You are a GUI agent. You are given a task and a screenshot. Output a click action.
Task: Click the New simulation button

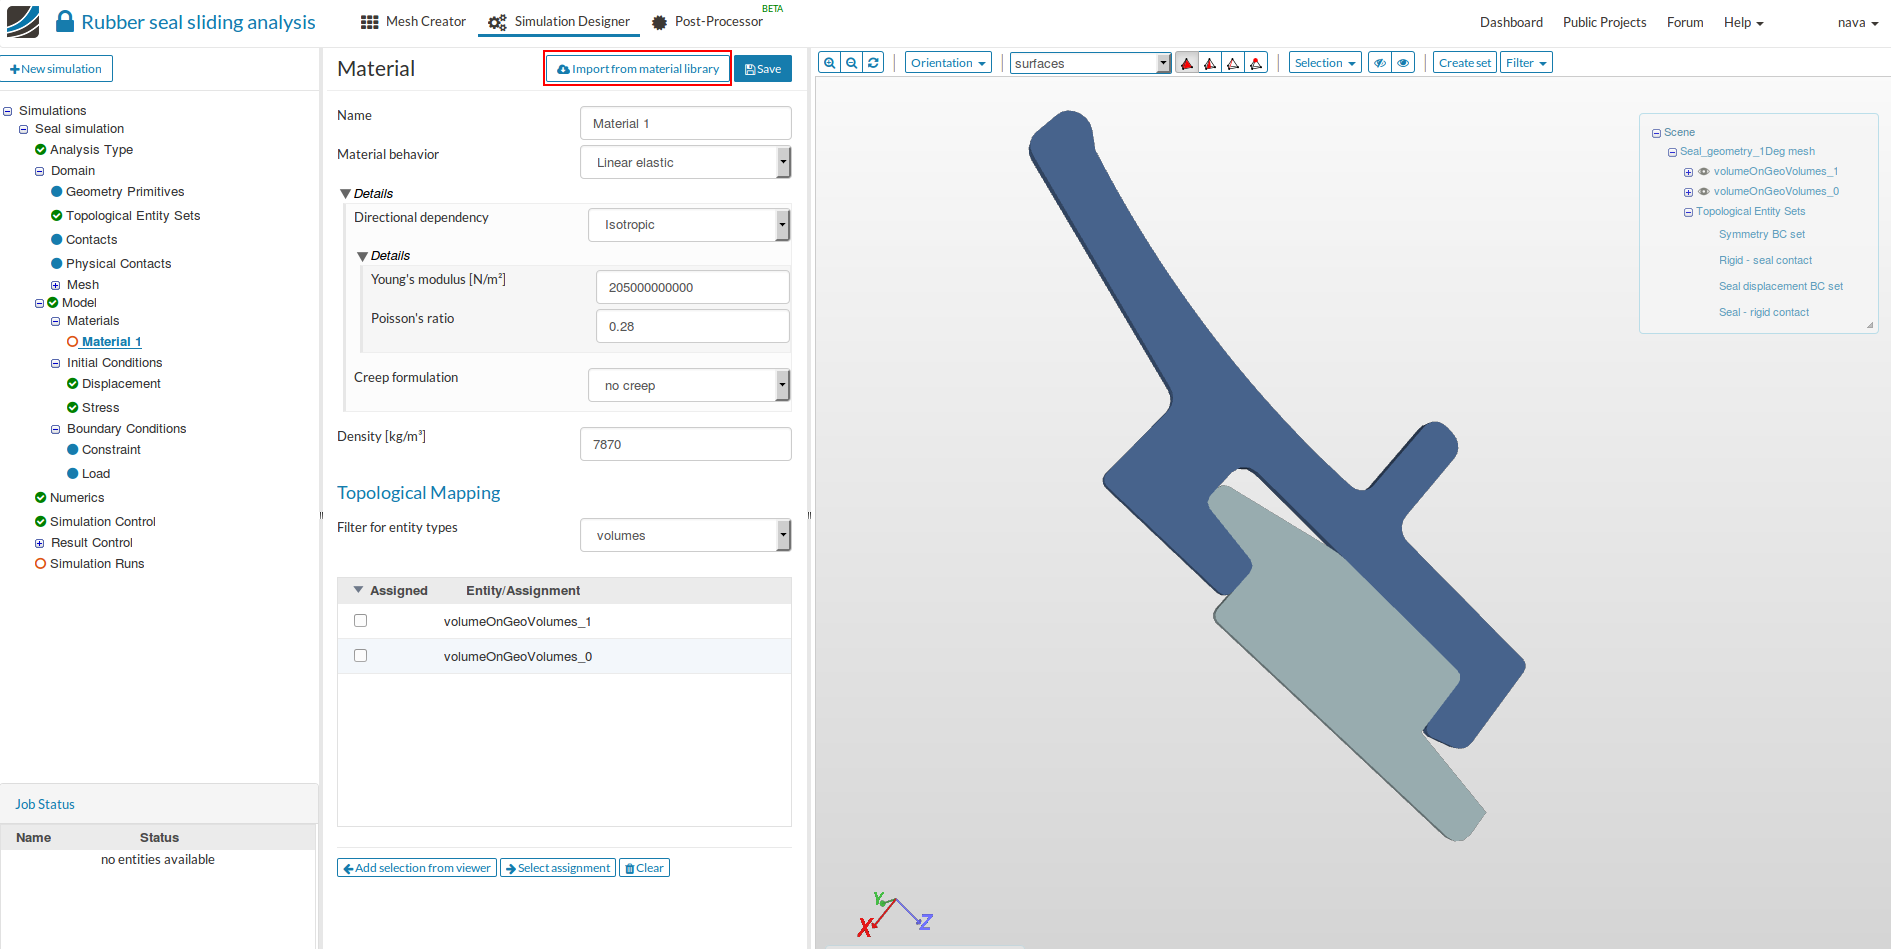tap(57, 69)
